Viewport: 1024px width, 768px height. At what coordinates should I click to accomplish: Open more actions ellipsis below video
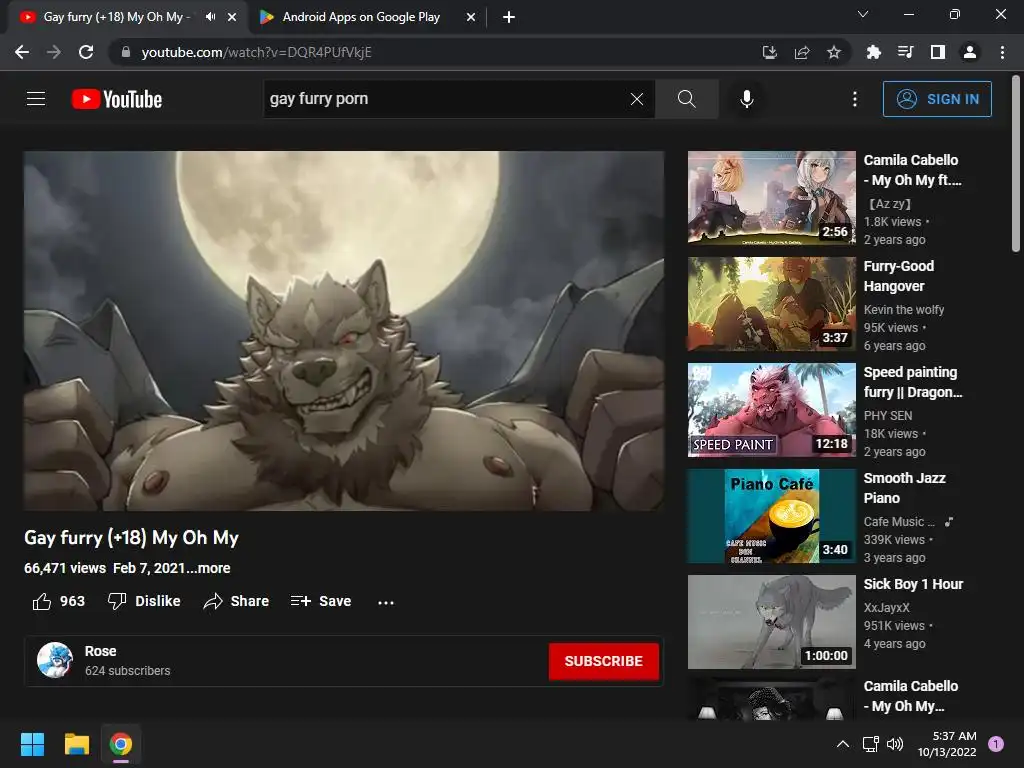[x=386, y=602]
